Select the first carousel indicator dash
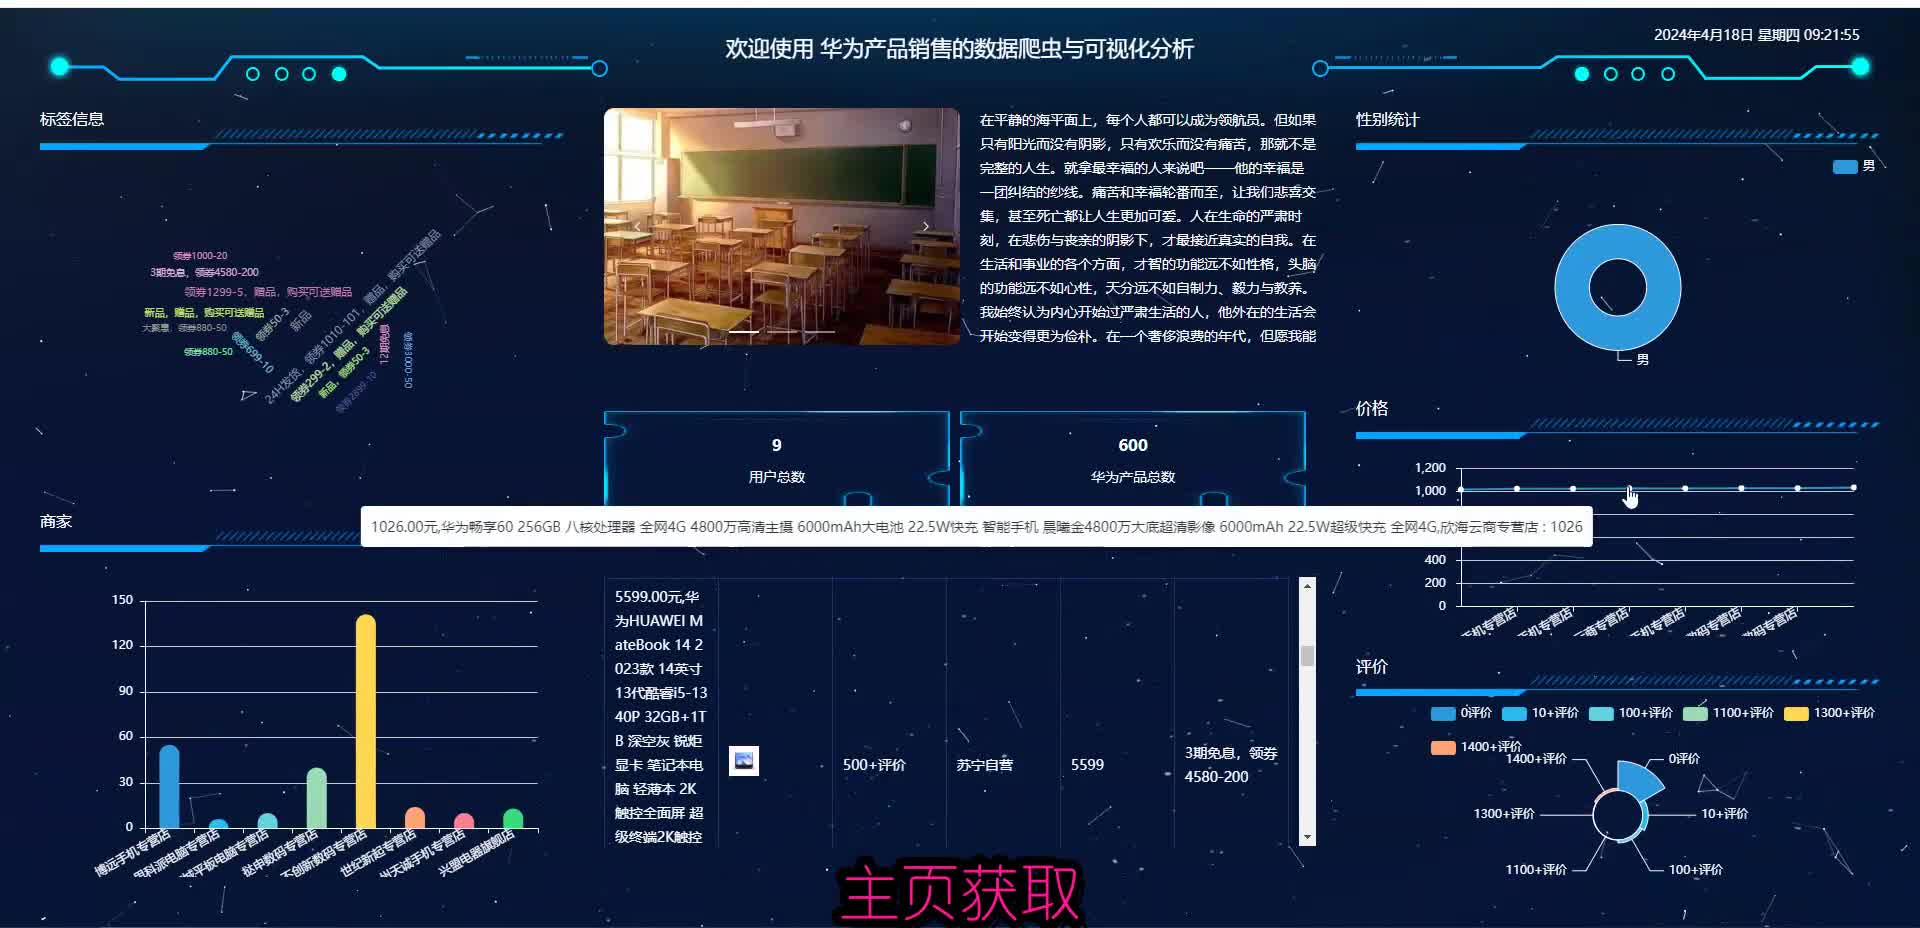1920x928 pixels. coord(743,331)
